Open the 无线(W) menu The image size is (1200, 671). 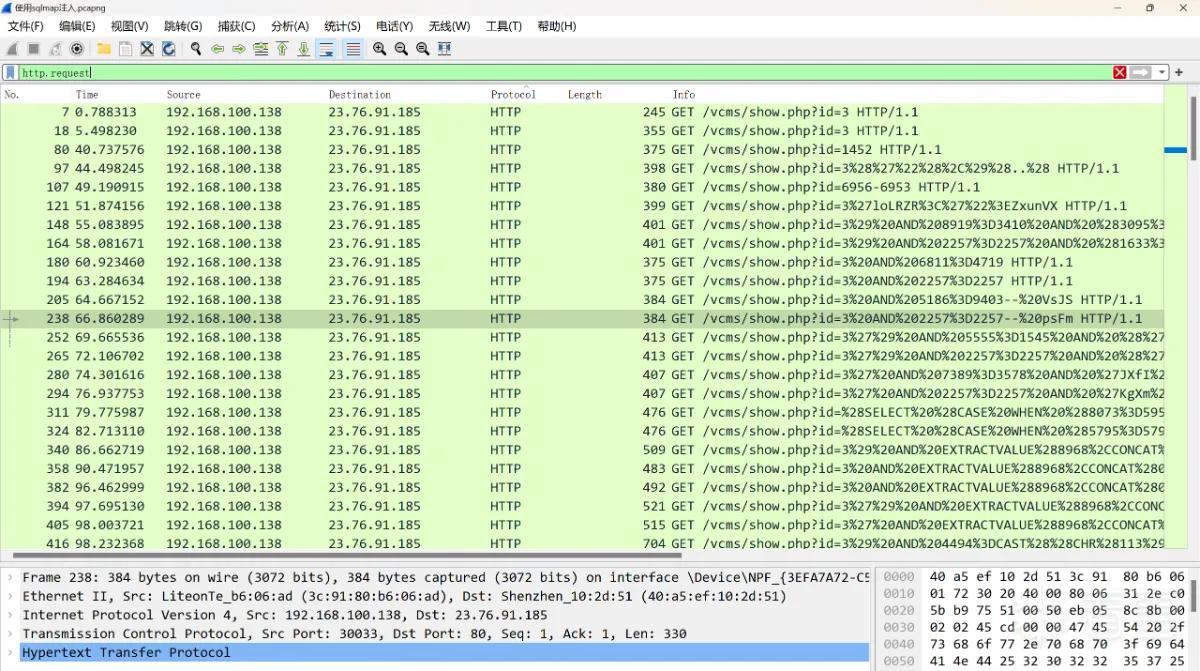tap(449, 26)
